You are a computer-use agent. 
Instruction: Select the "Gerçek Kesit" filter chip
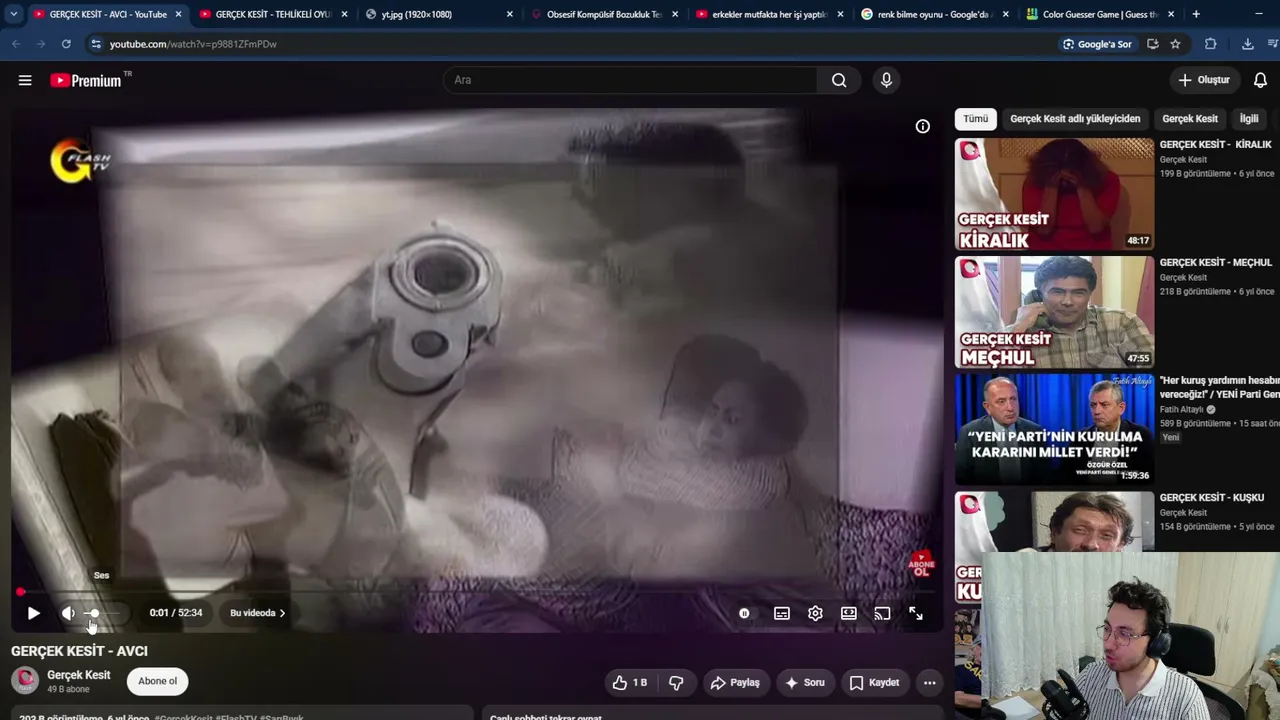click(1190, 119)
